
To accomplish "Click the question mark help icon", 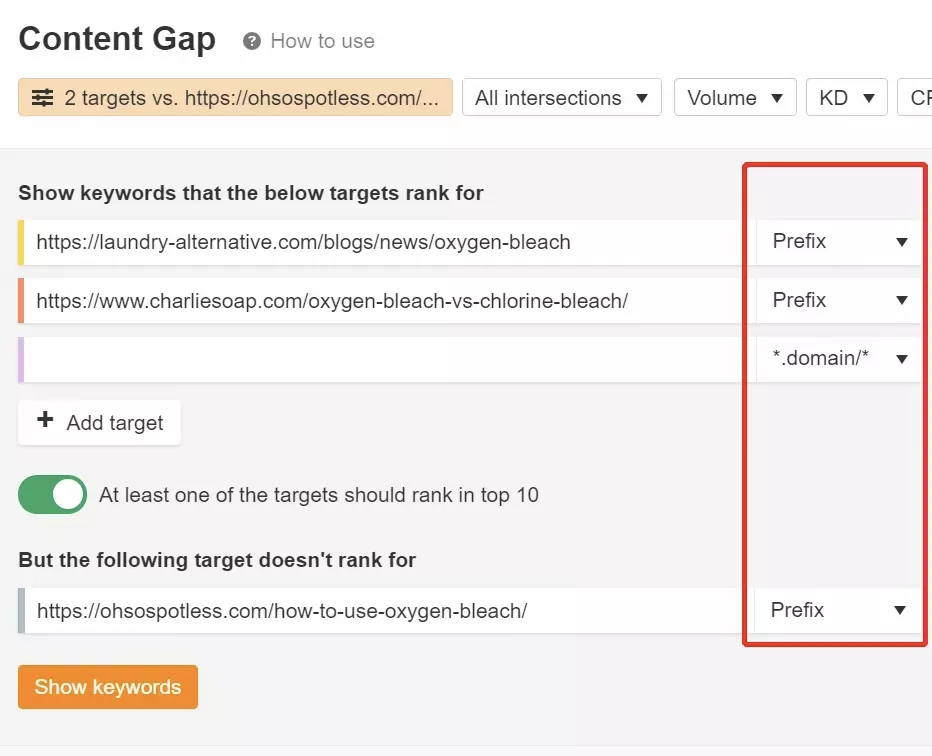I will [251, 41].
